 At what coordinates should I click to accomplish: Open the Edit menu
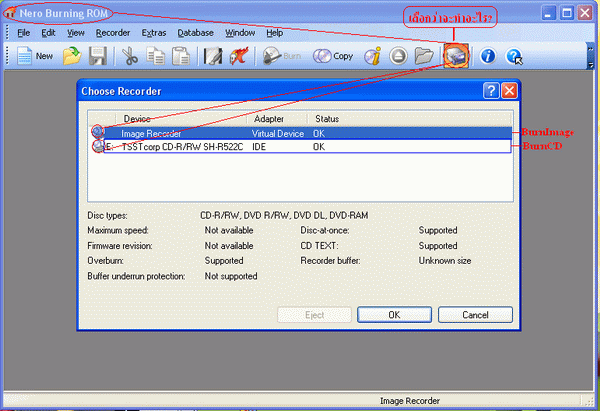(x=48, y=33)
